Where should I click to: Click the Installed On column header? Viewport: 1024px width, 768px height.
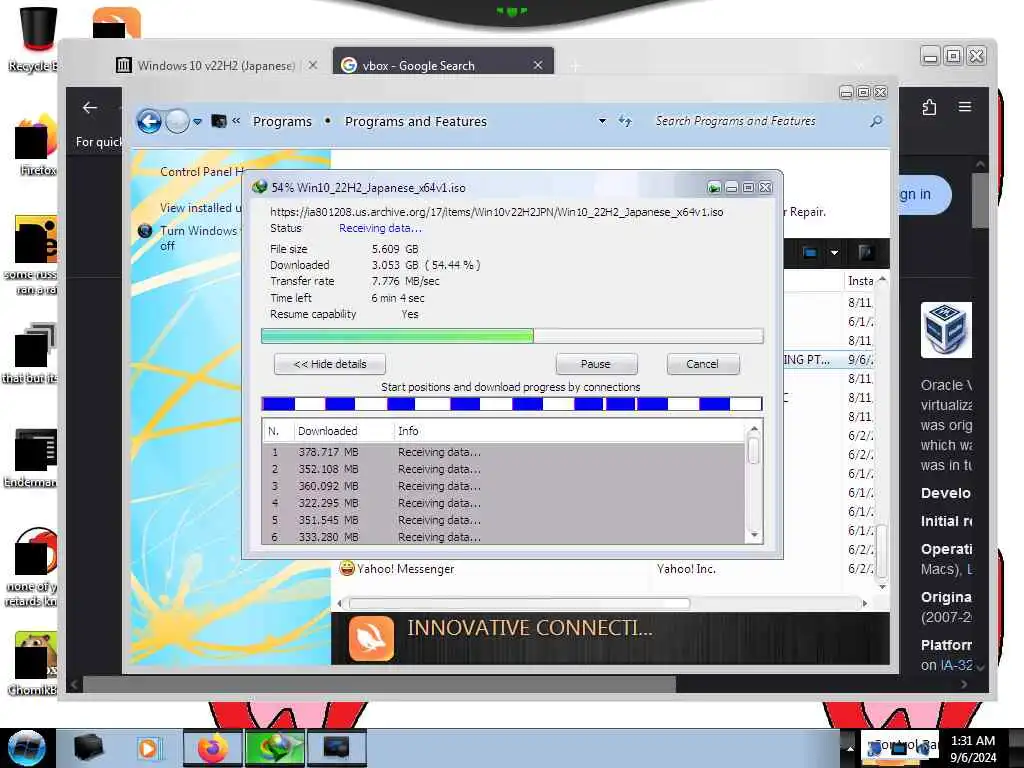[860, 281]
